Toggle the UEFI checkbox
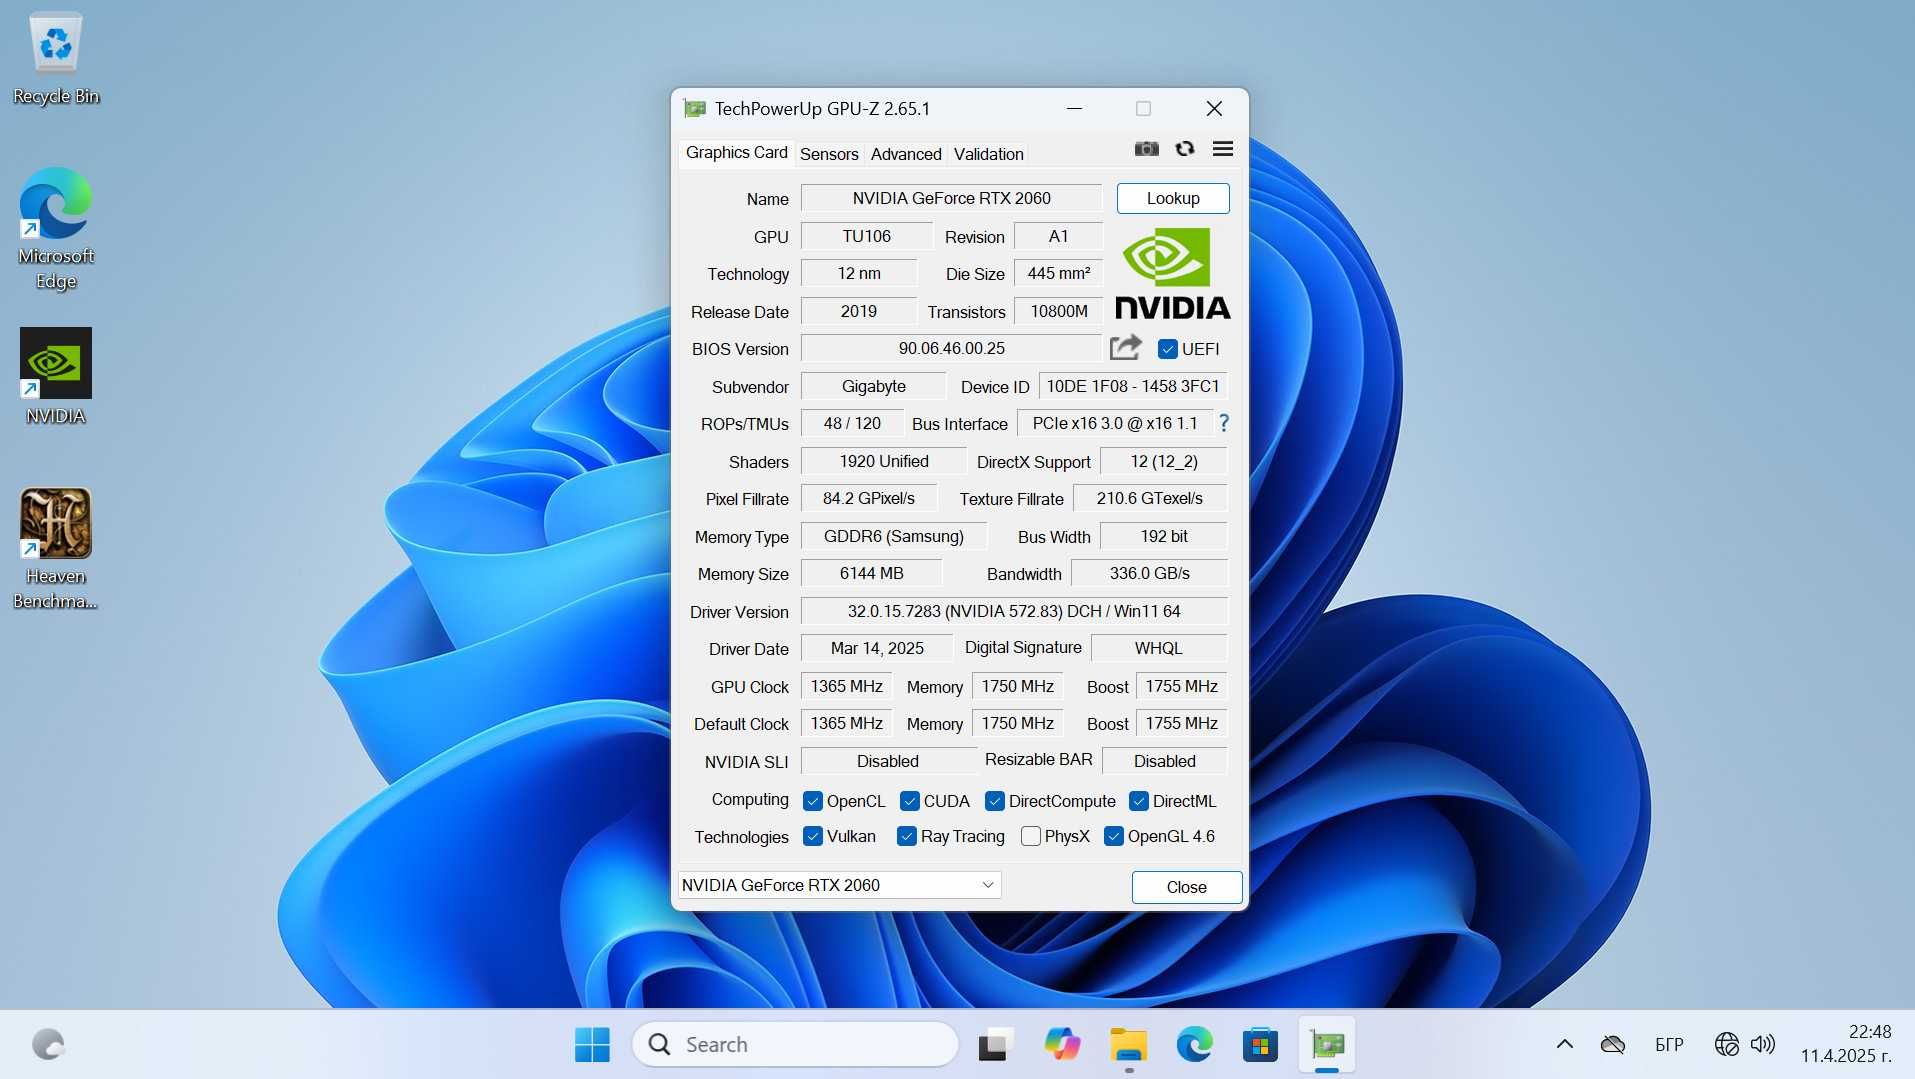This screenshot has width=1915, height=1079. pos(1167,349)
